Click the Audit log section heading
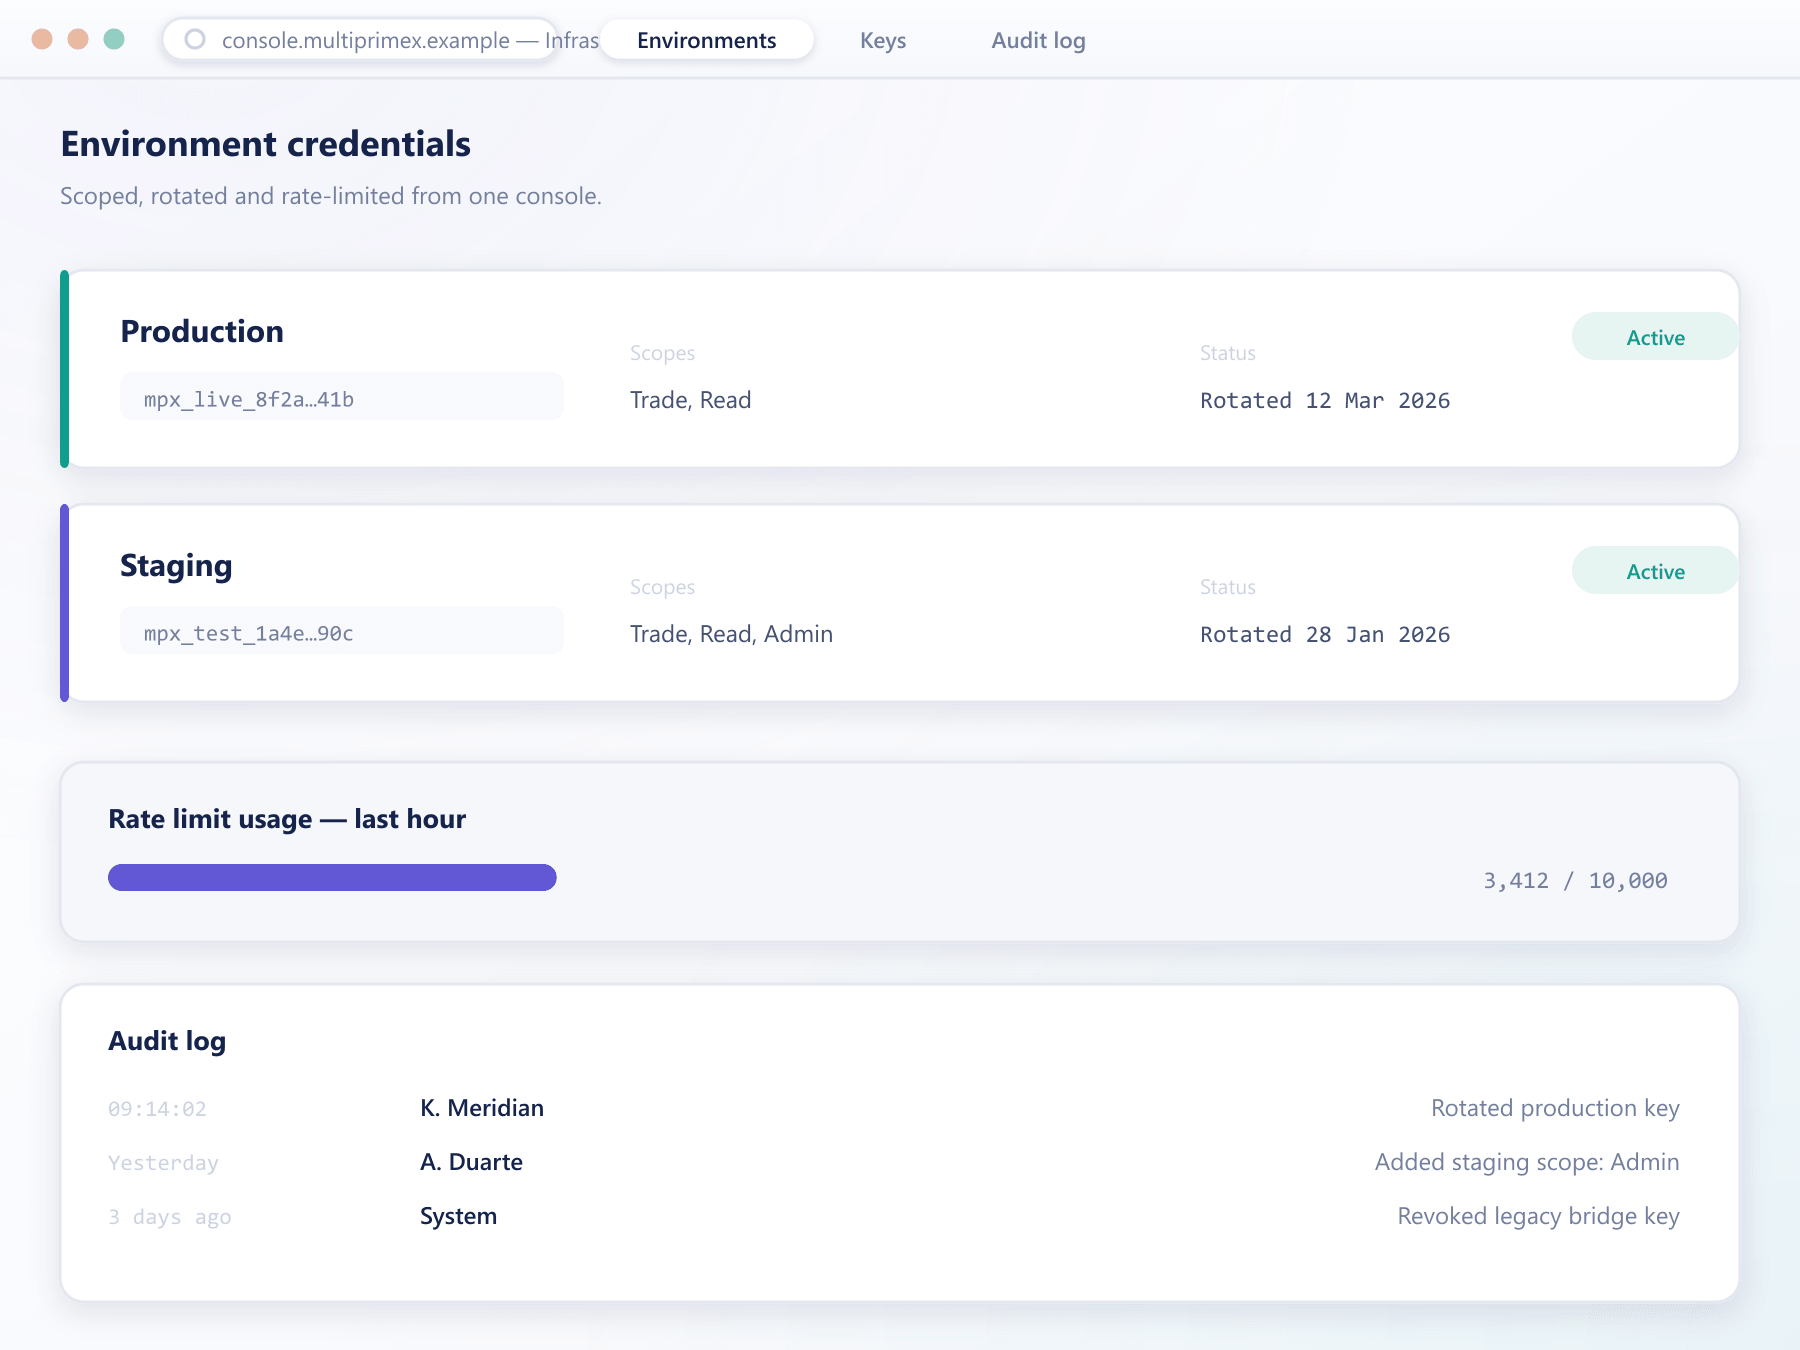The height and width of the screenshot is (1350, 1800). pyautogui.click(x=167, y=1041)
